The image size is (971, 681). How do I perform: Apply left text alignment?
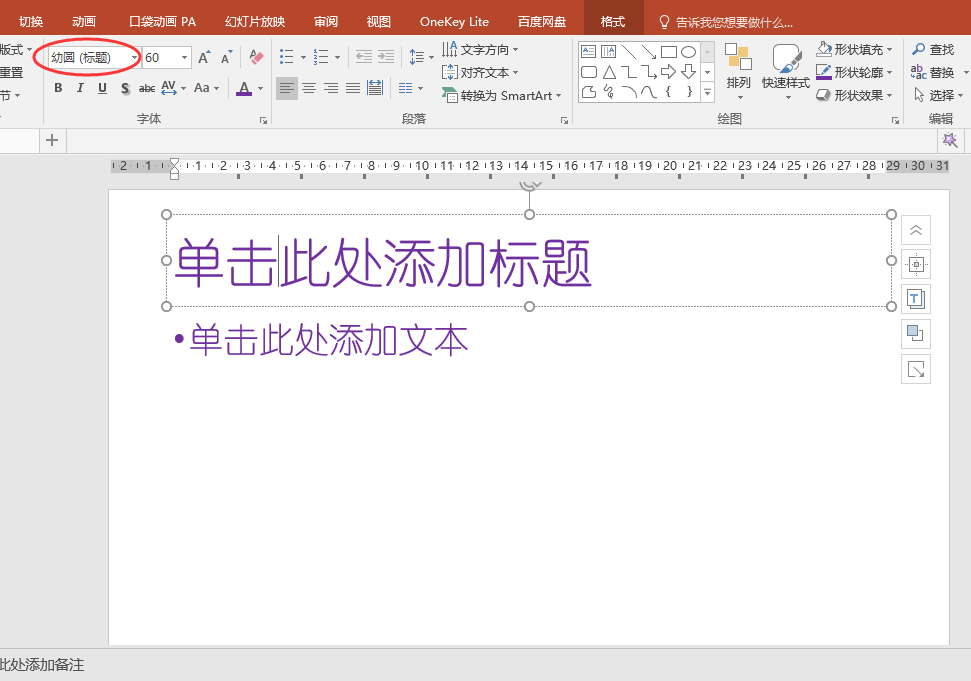(286, 89)
